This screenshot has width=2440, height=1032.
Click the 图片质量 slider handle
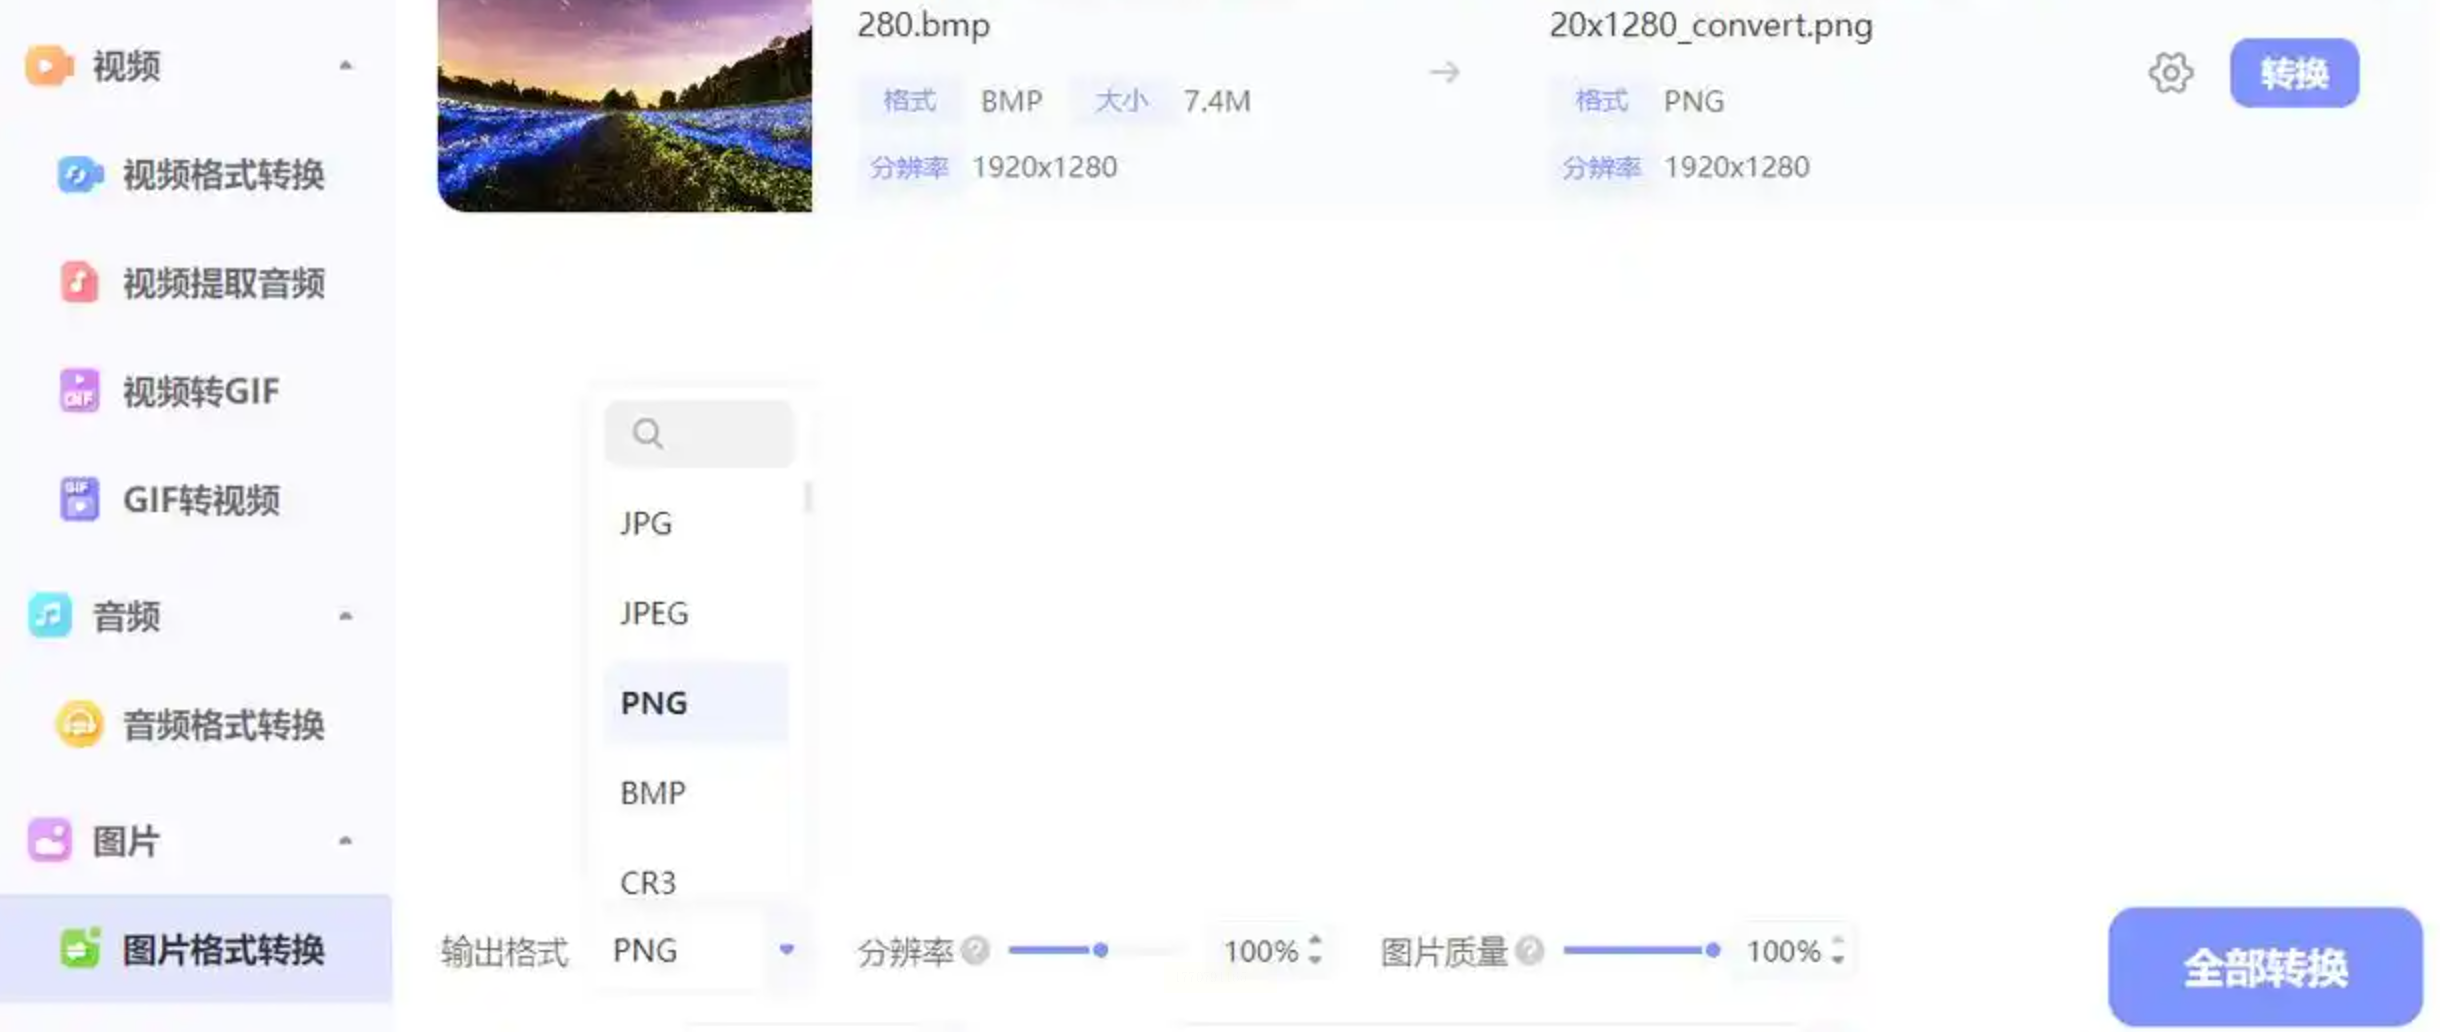click(1713, 950)
